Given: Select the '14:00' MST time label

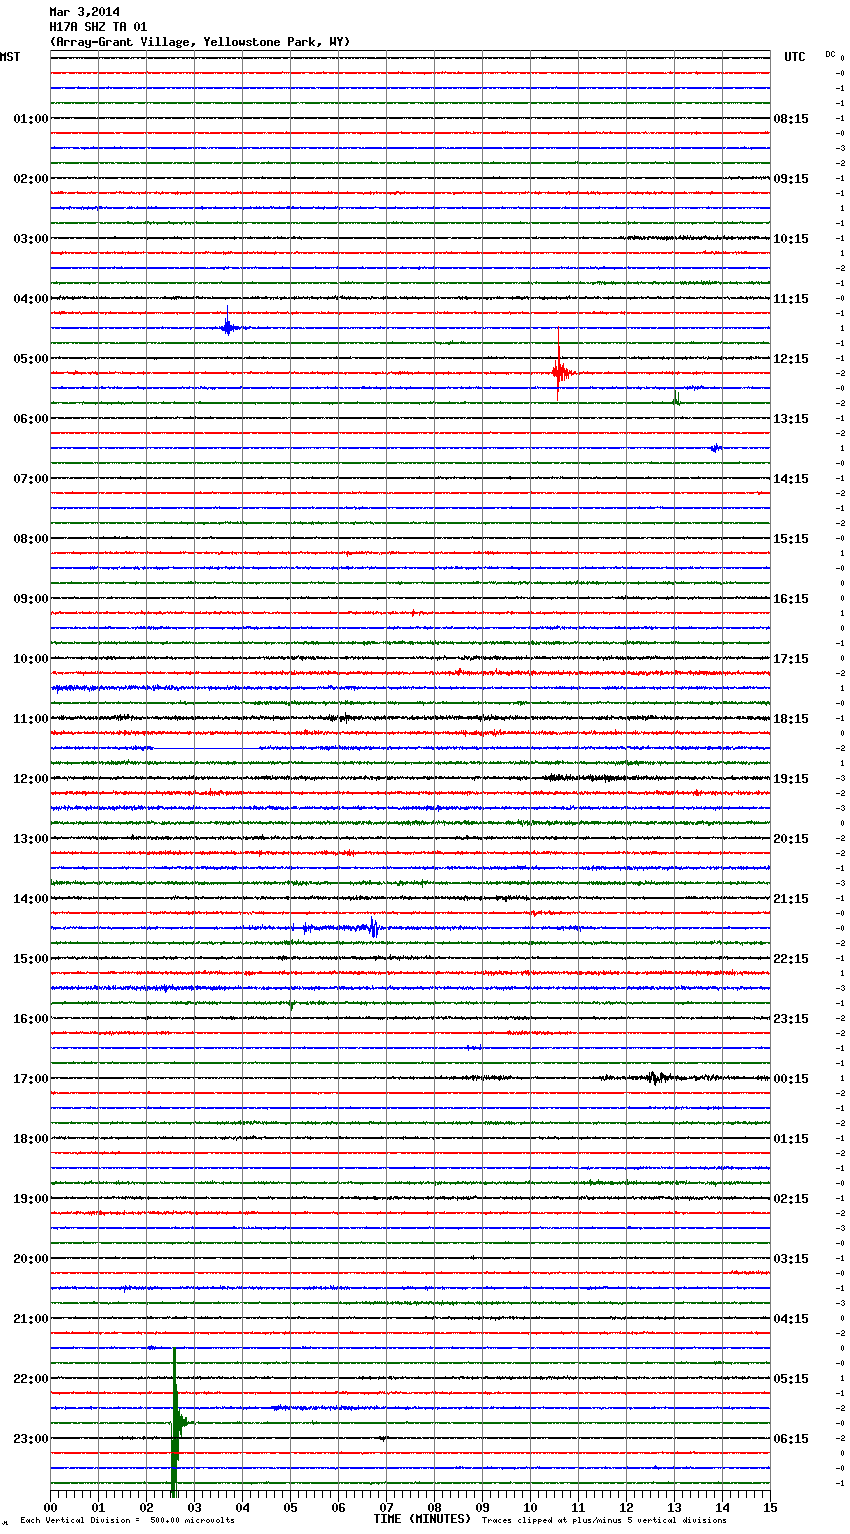Looking at the screenshot, I should (x=30, y=899).
